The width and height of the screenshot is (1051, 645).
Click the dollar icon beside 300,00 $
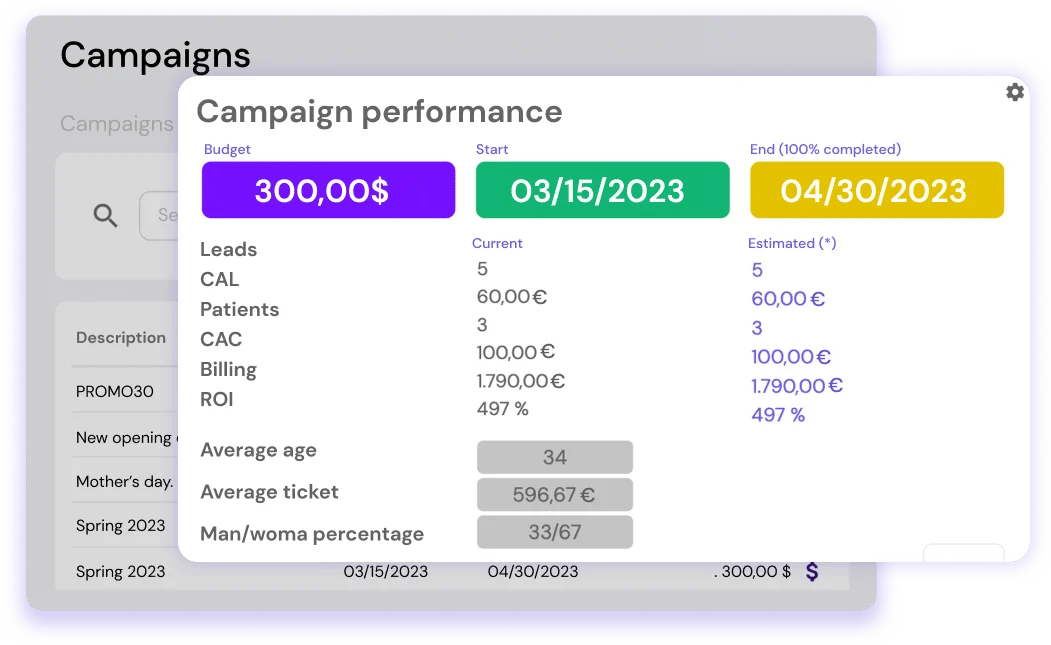coord(812,571)
